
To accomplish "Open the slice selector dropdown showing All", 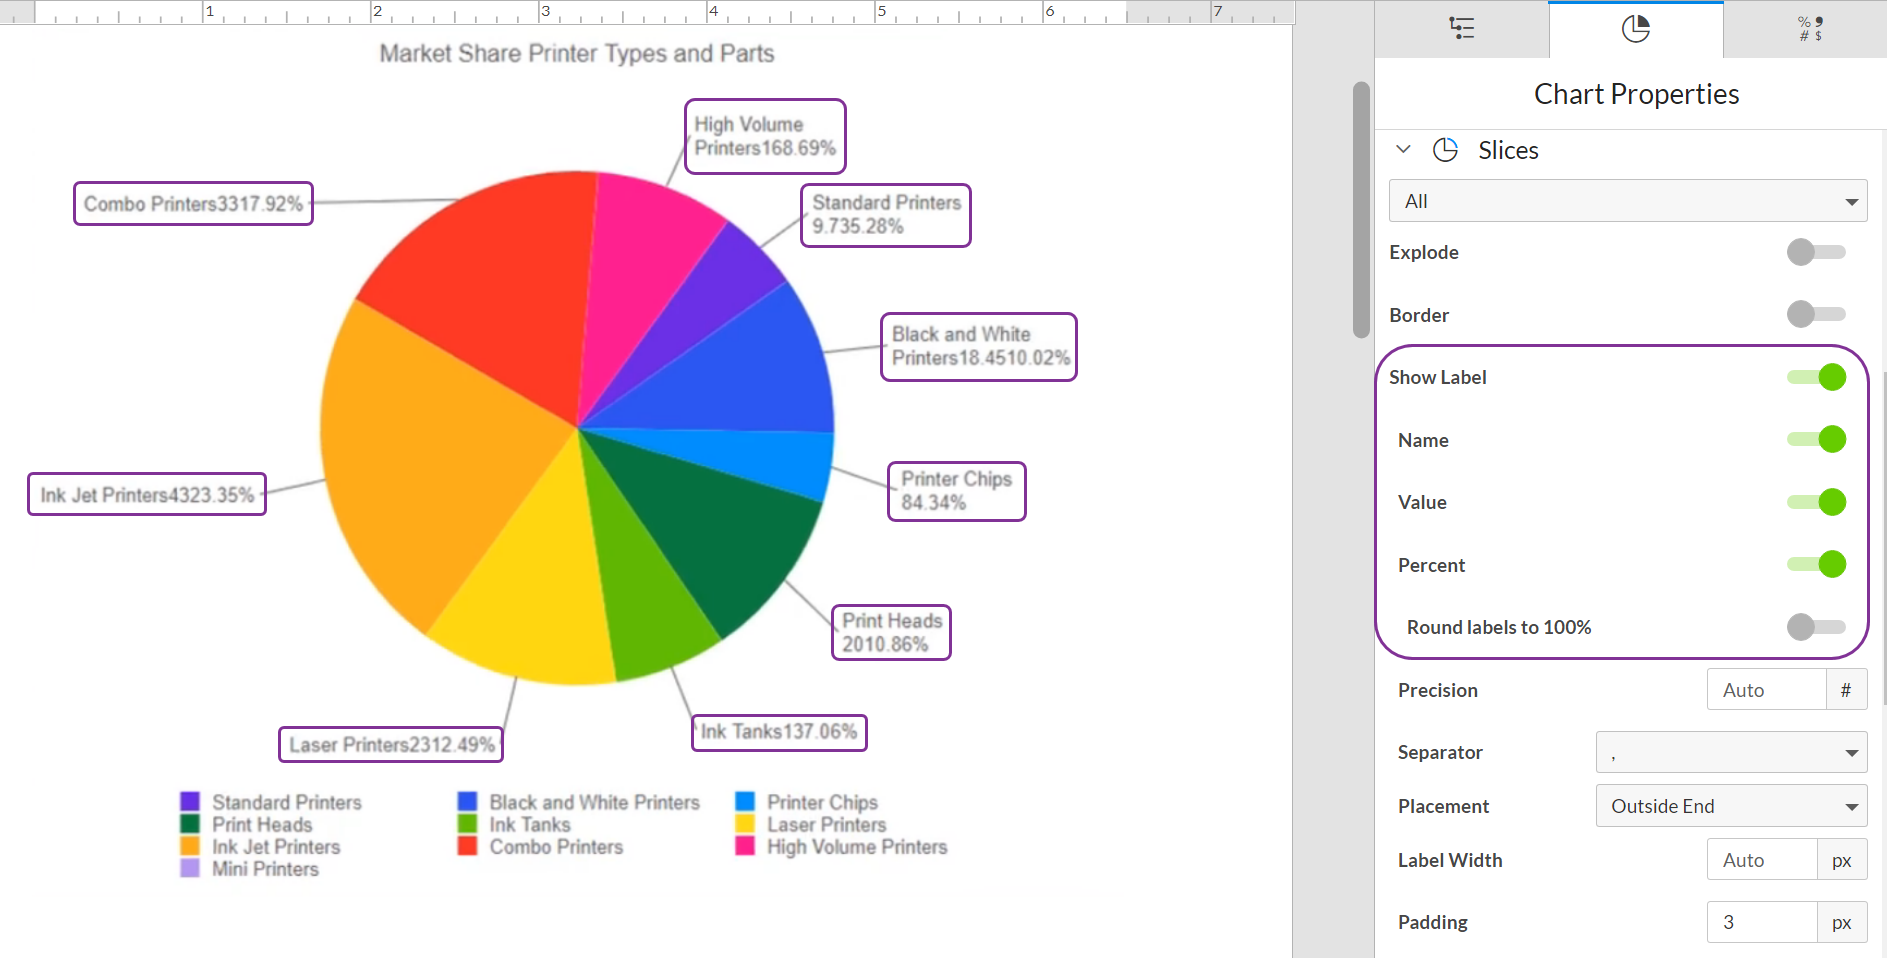I will point(1627,201).
